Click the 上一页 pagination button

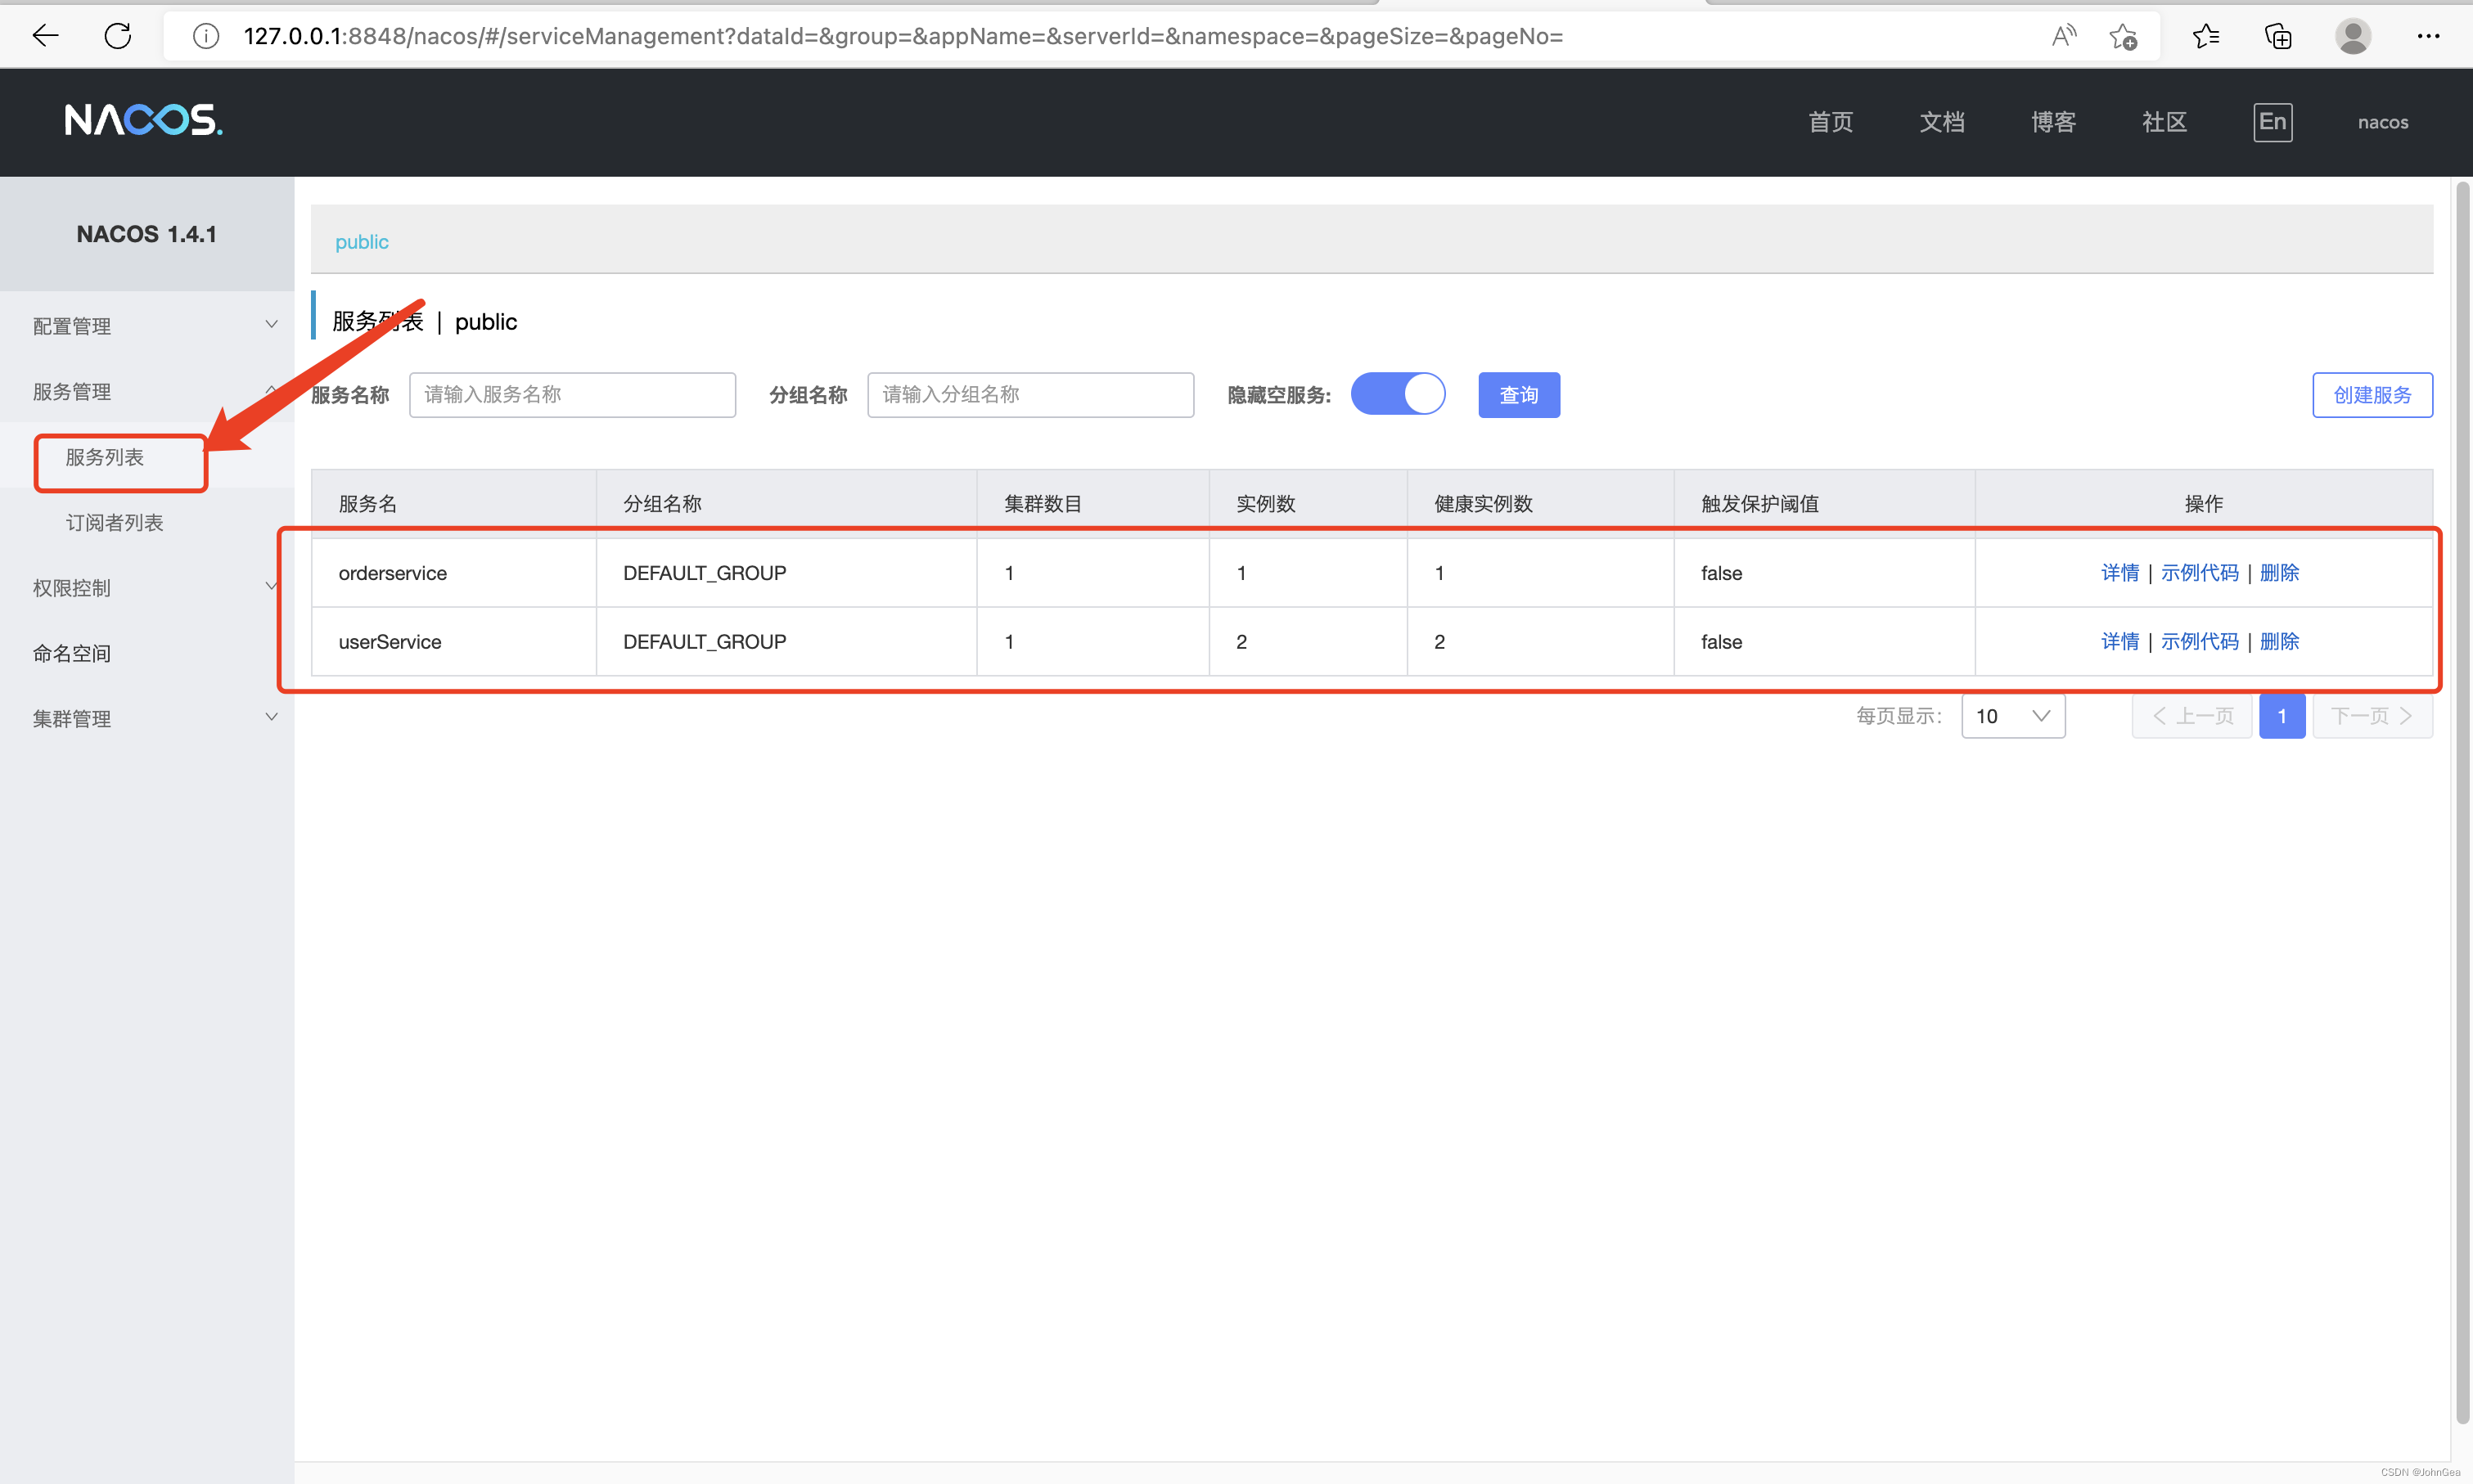(x=2192, y=716)
